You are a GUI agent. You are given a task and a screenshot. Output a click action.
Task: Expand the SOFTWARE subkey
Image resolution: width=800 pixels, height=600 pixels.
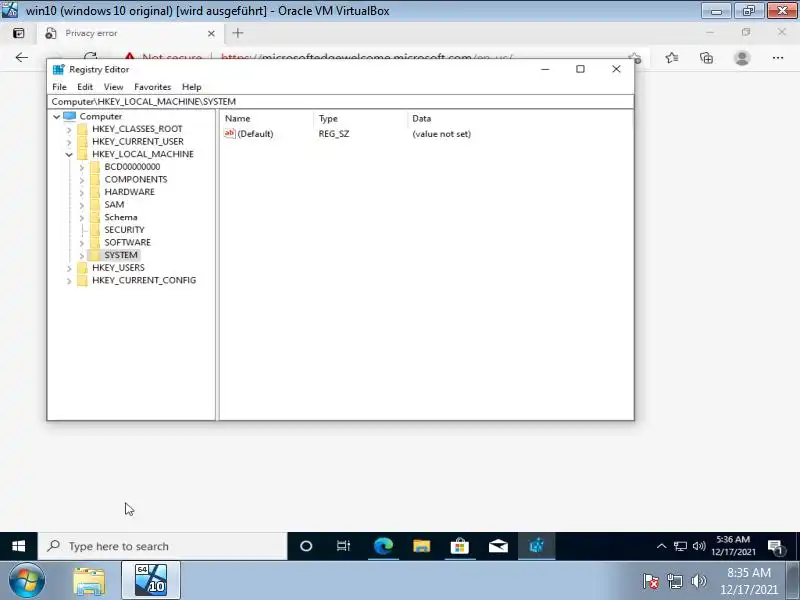82,243
